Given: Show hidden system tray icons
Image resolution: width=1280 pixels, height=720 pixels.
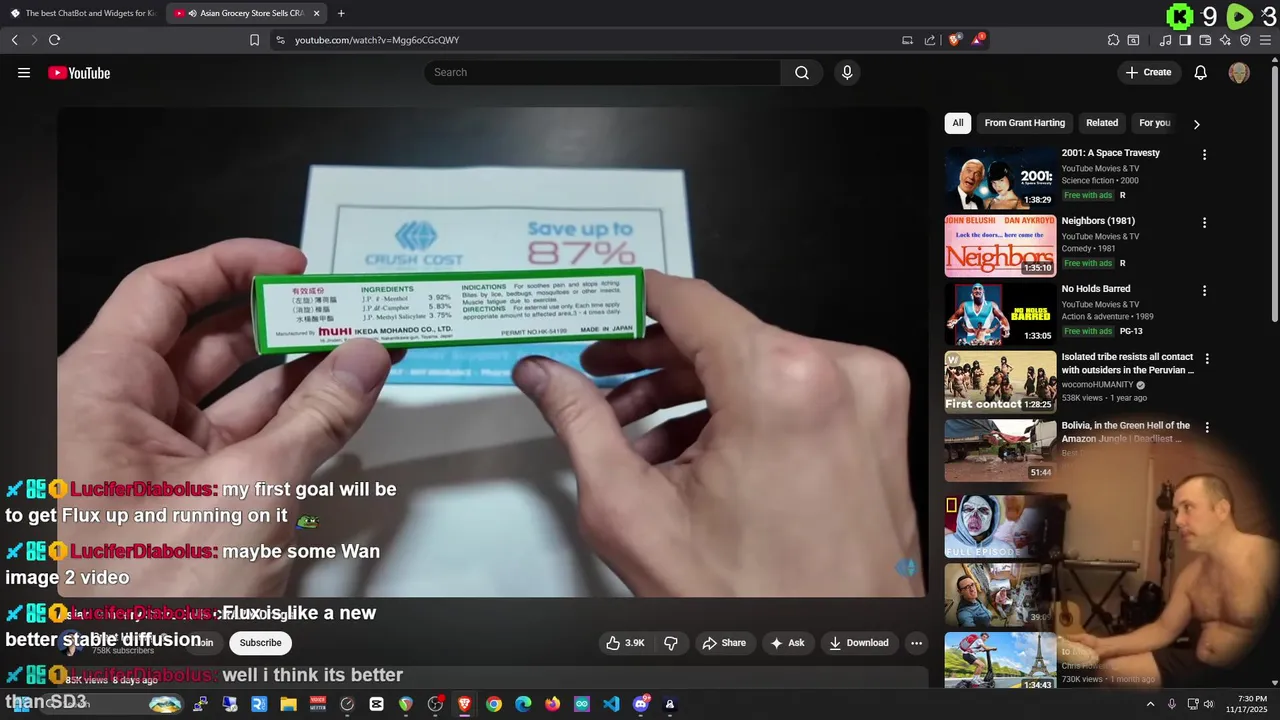Looking at the screenshot, I should (1150, 704).
